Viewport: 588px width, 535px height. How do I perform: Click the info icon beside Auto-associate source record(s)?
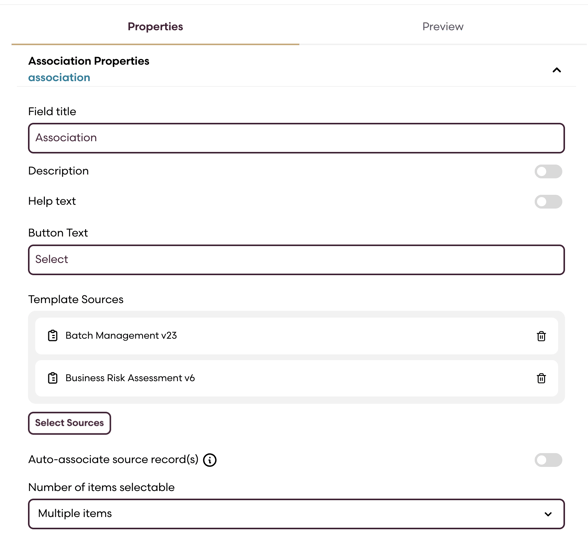210,460
